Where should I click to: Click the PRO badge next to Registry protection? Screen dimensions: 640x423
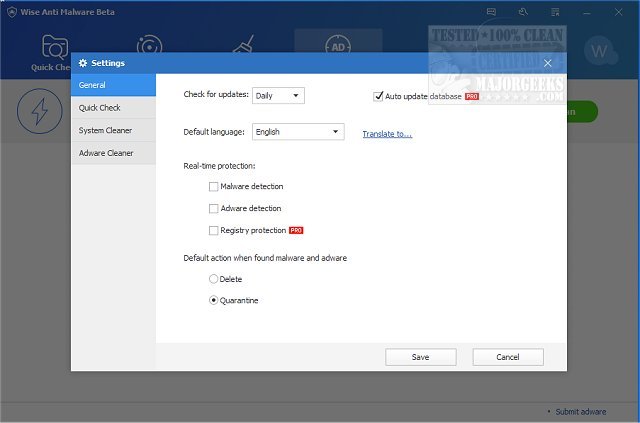coord(296,230)
